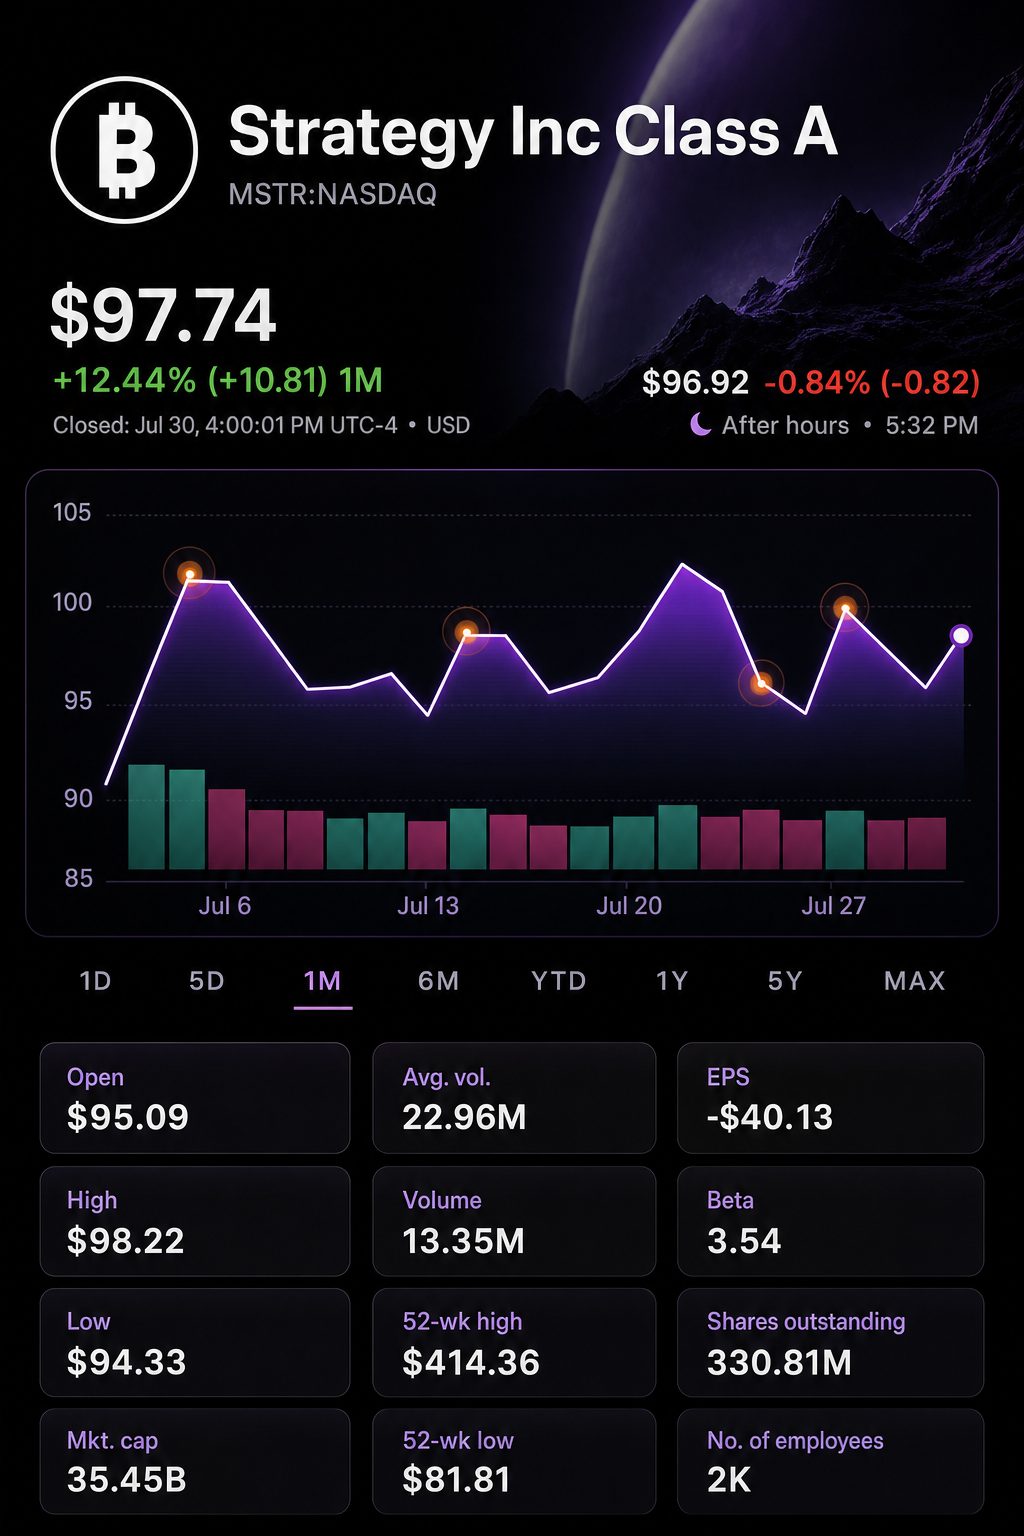Screen dimensions: 1024x1536
Task: Select the orange marker near Jul 27
Action: pos(845,608)
